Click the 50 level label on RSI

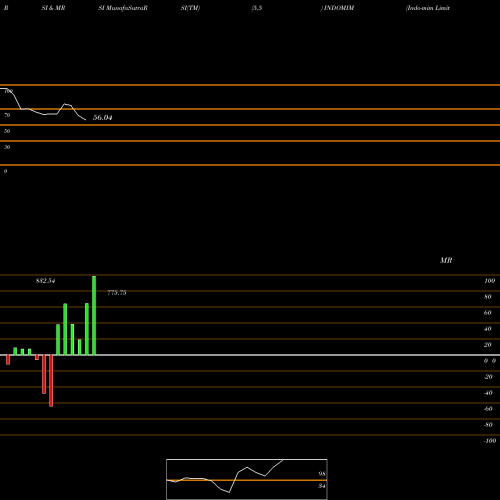tap(7, 131)
